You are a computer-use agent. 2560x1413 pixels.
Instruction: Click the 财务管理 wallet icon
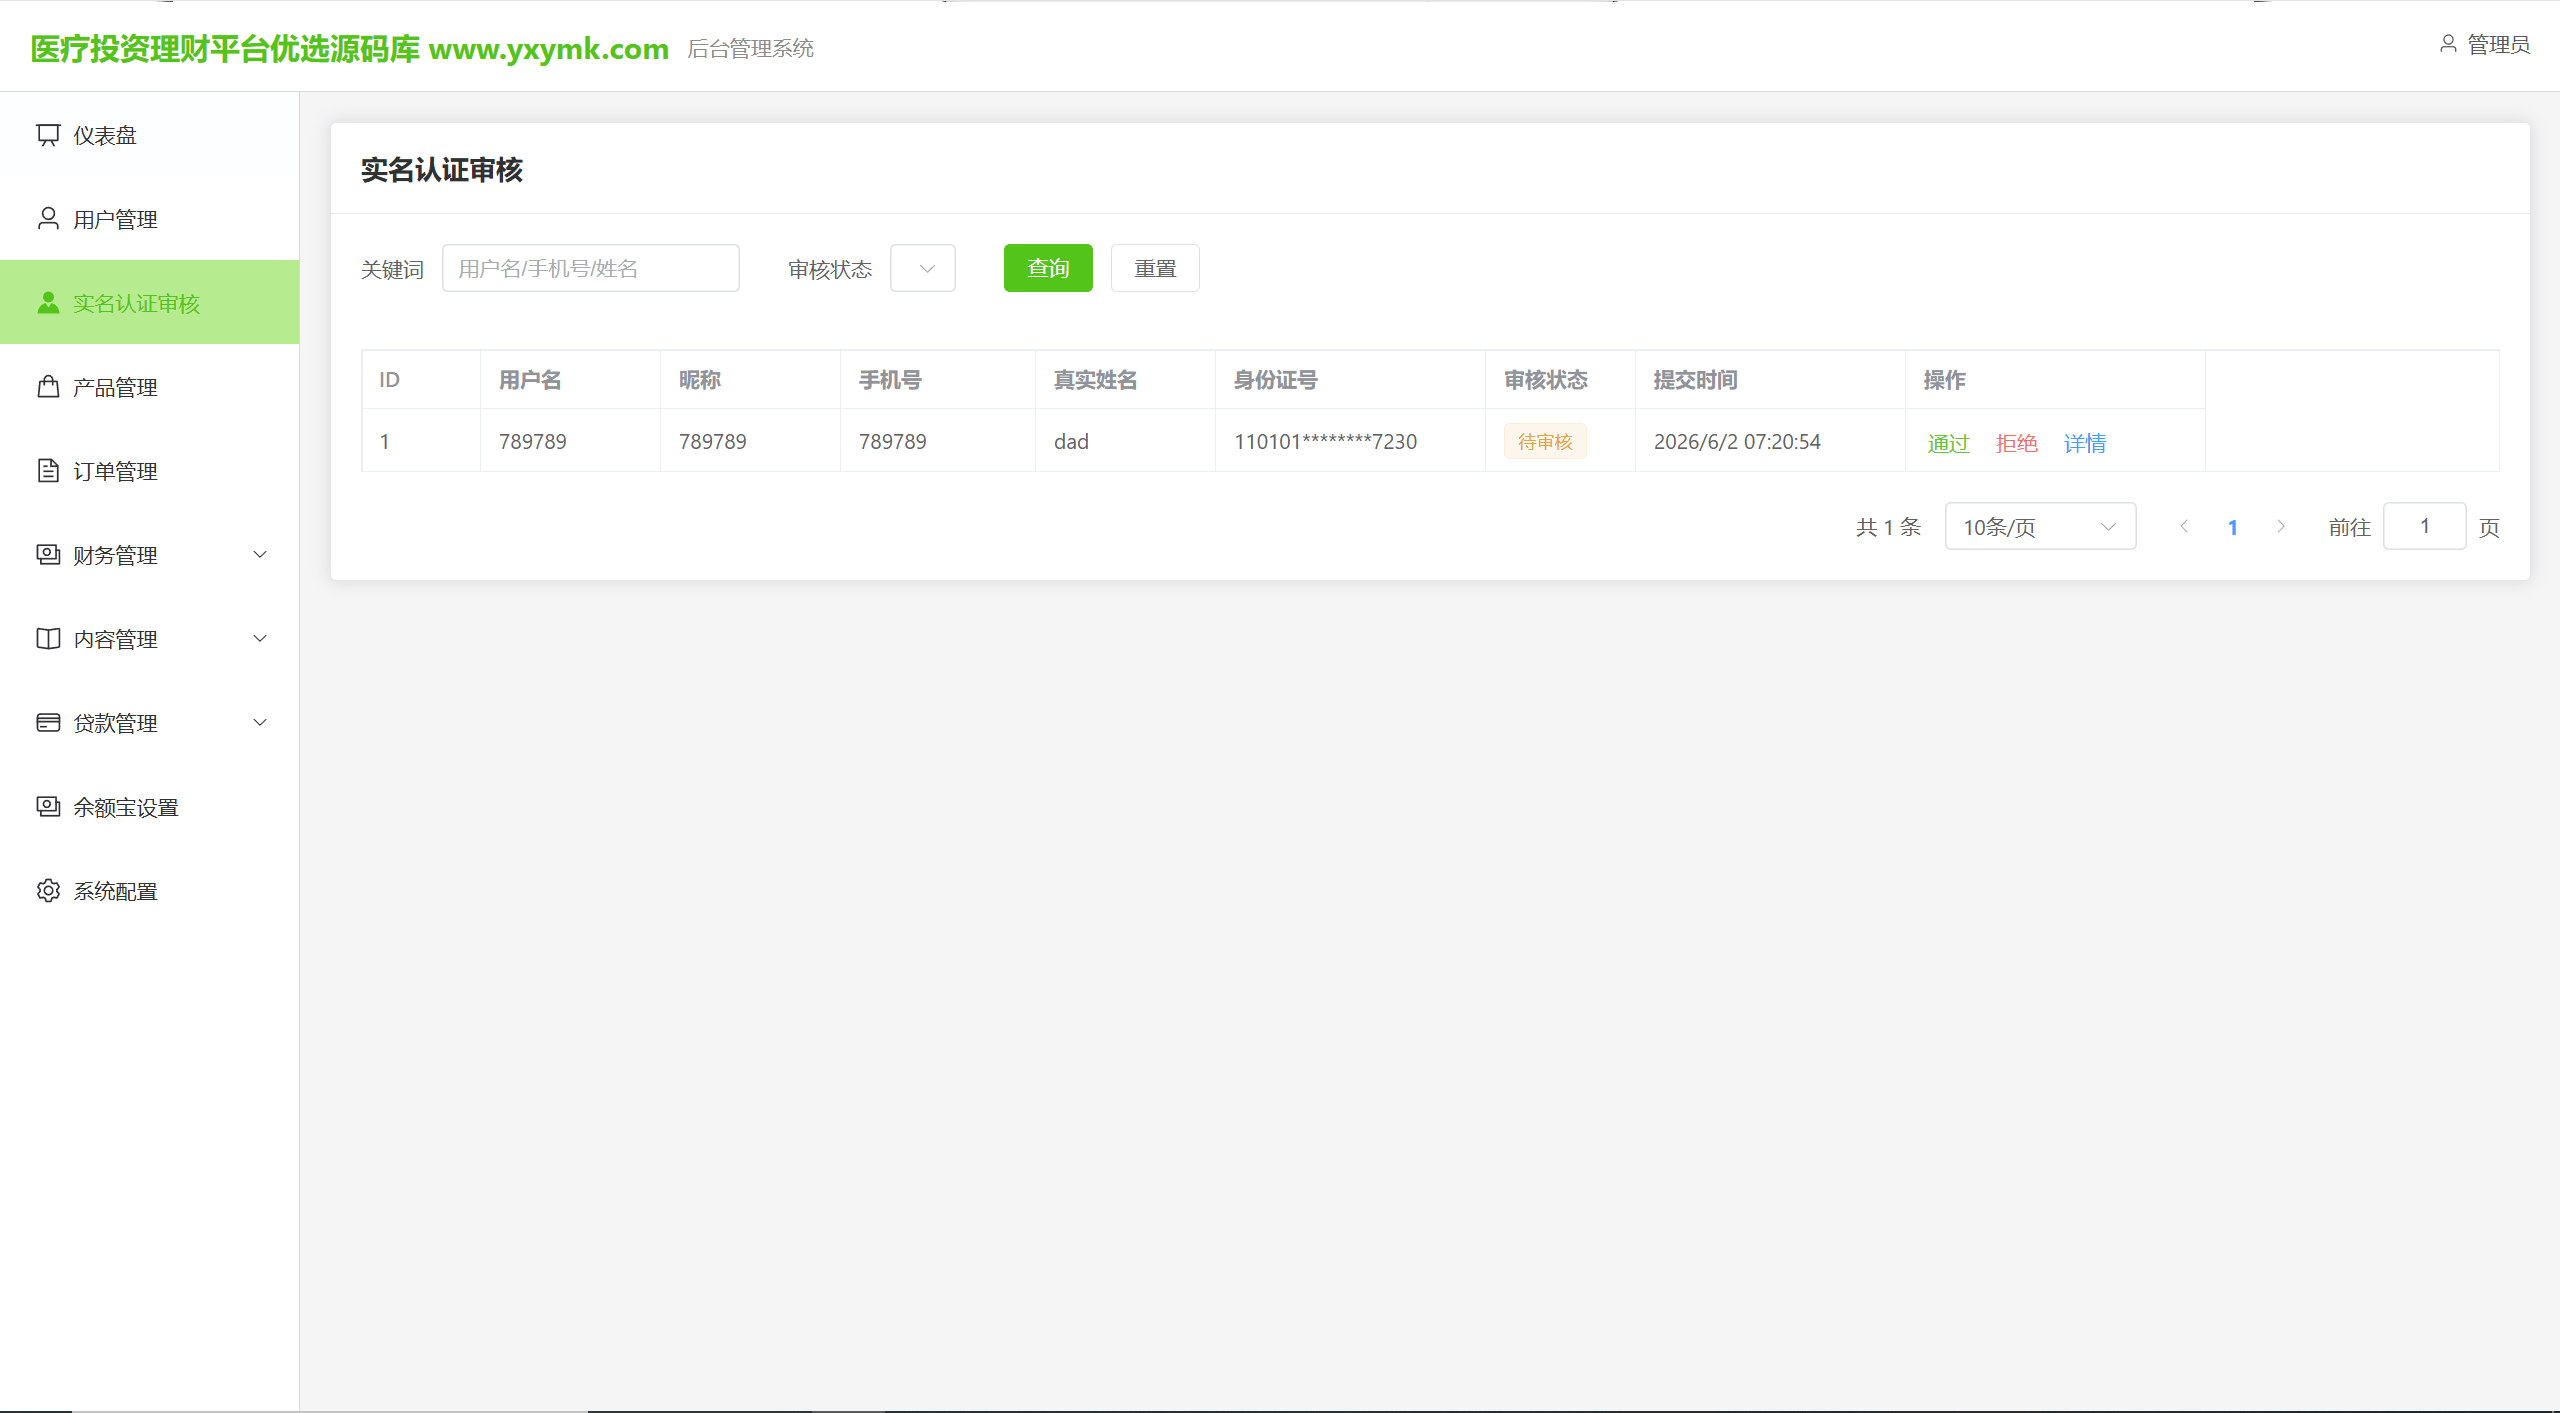click(x=48, y=555)
